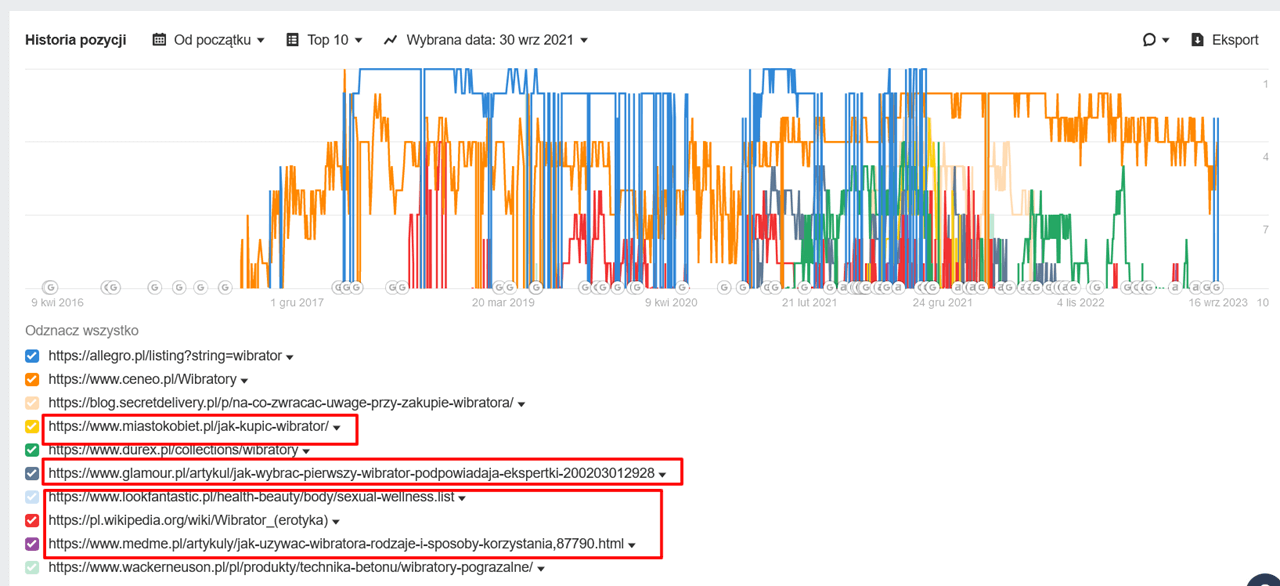The width and height of the screenshot is (1280, 586).
Task: Toggle the pl.wikipedia.org series checkbox
Action: point(32,521)
